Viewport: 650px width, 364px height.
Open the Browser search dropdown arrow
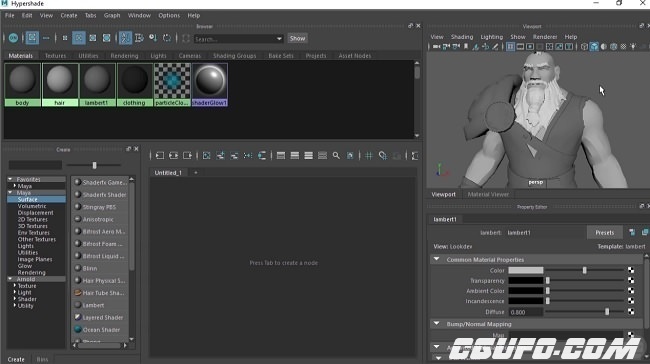pyautogui.click(x=279, y=39)
